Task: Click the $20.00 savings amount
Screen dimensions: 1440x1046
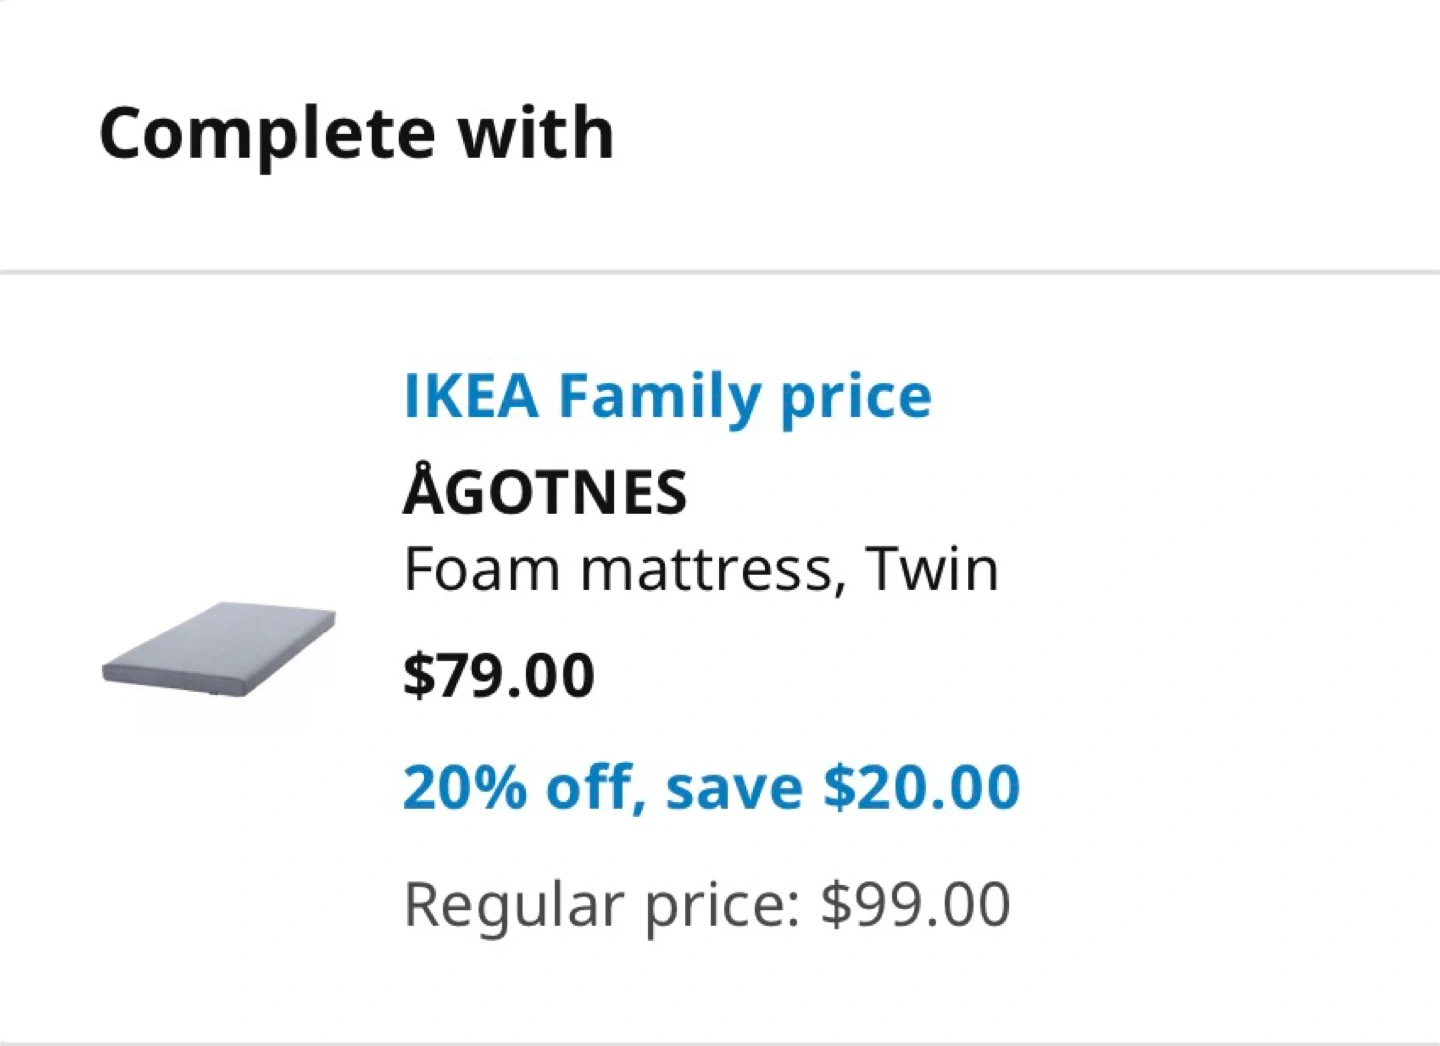Action: coord(920,787)
